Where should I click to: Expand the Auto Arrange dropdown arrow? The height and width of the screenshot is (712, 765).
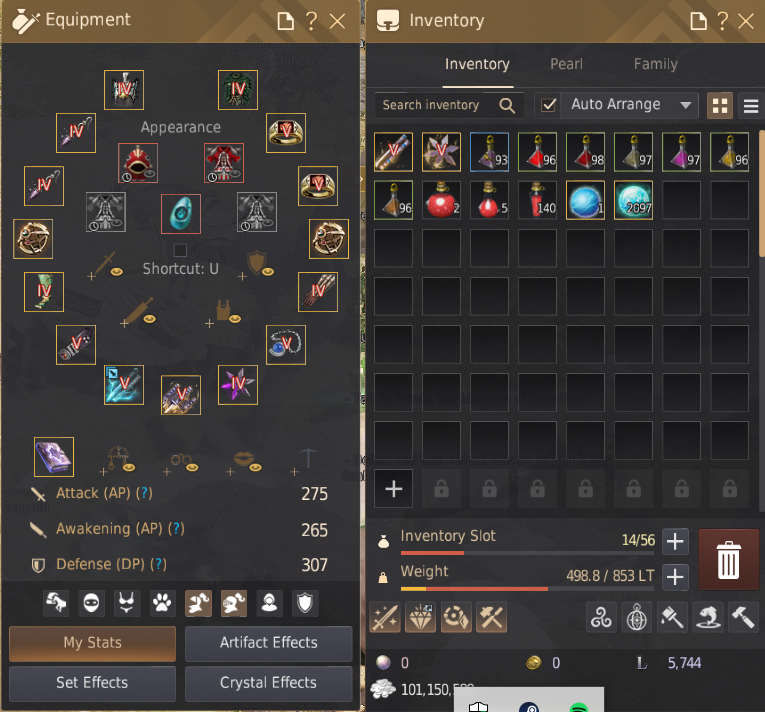pos(685,105)
